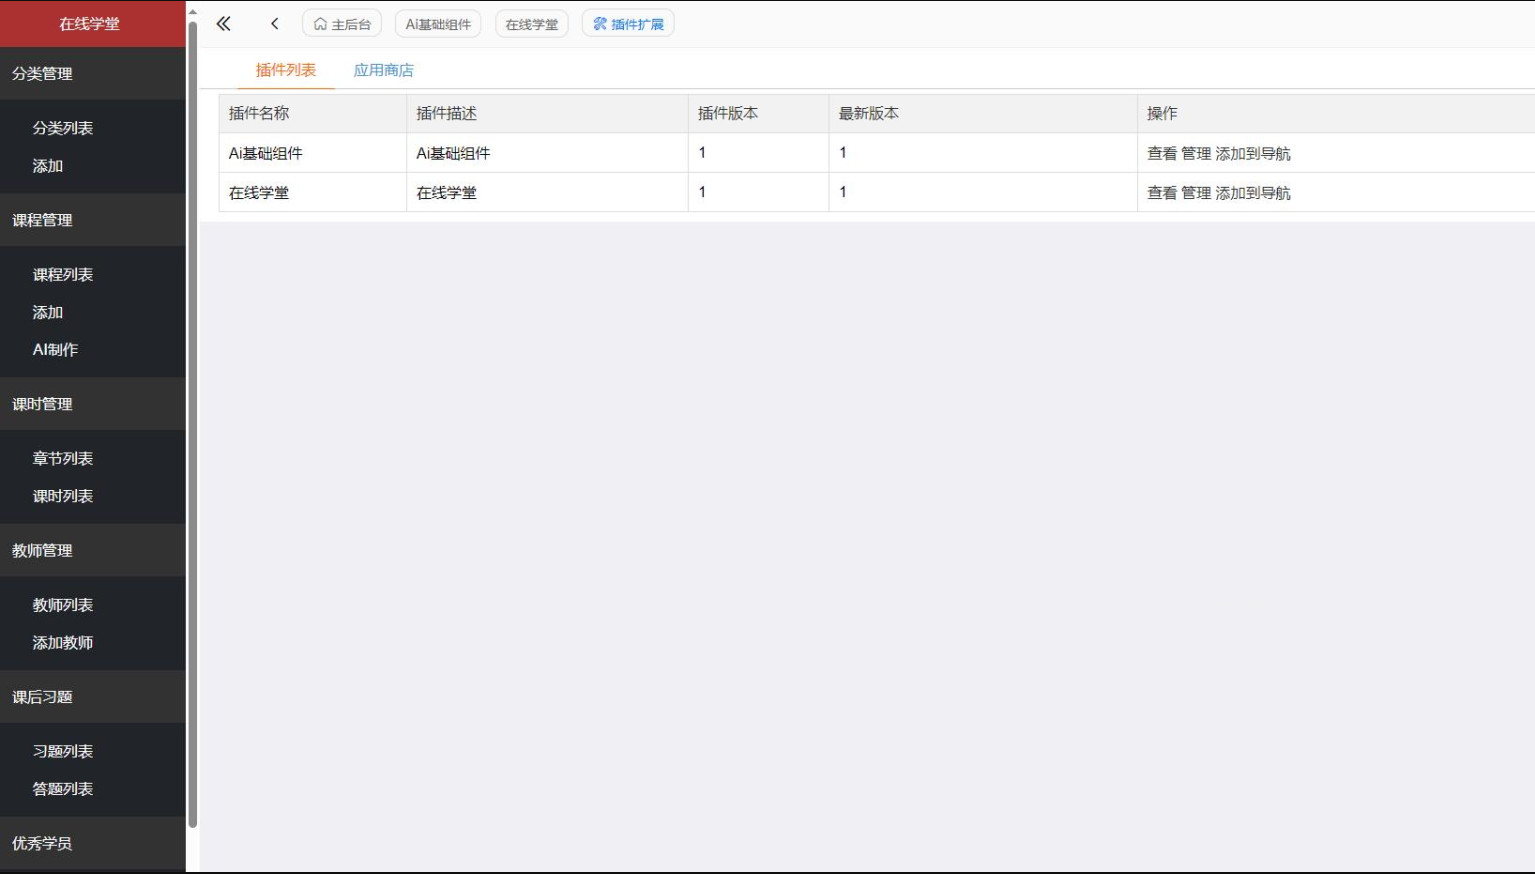Open 习题列表 under 课后习题

(62, 752)
